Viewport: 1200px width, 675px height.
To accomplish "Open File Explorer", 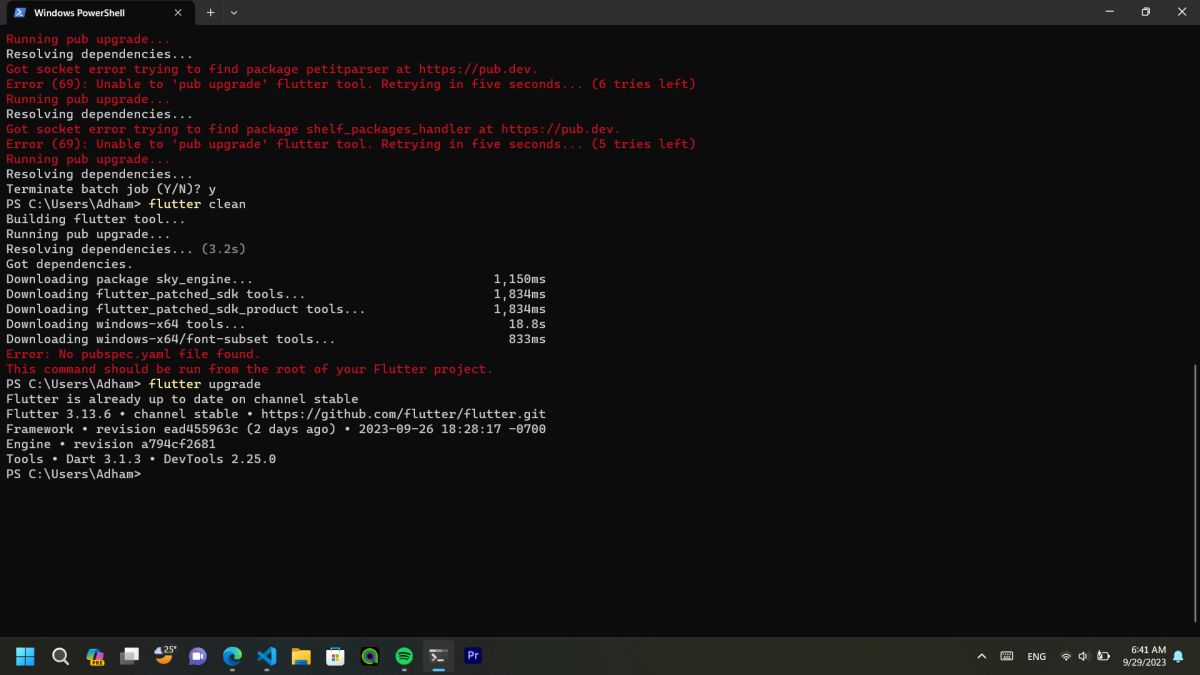I will coord(301,656).
